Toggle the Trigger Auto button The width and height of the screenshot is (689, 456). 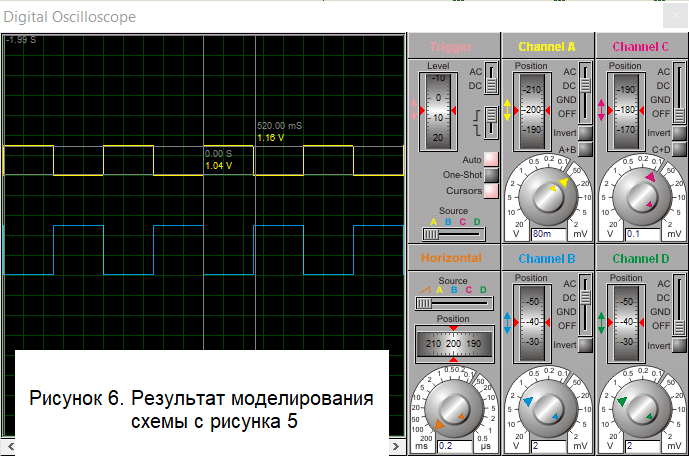click(x=490, y=159)
